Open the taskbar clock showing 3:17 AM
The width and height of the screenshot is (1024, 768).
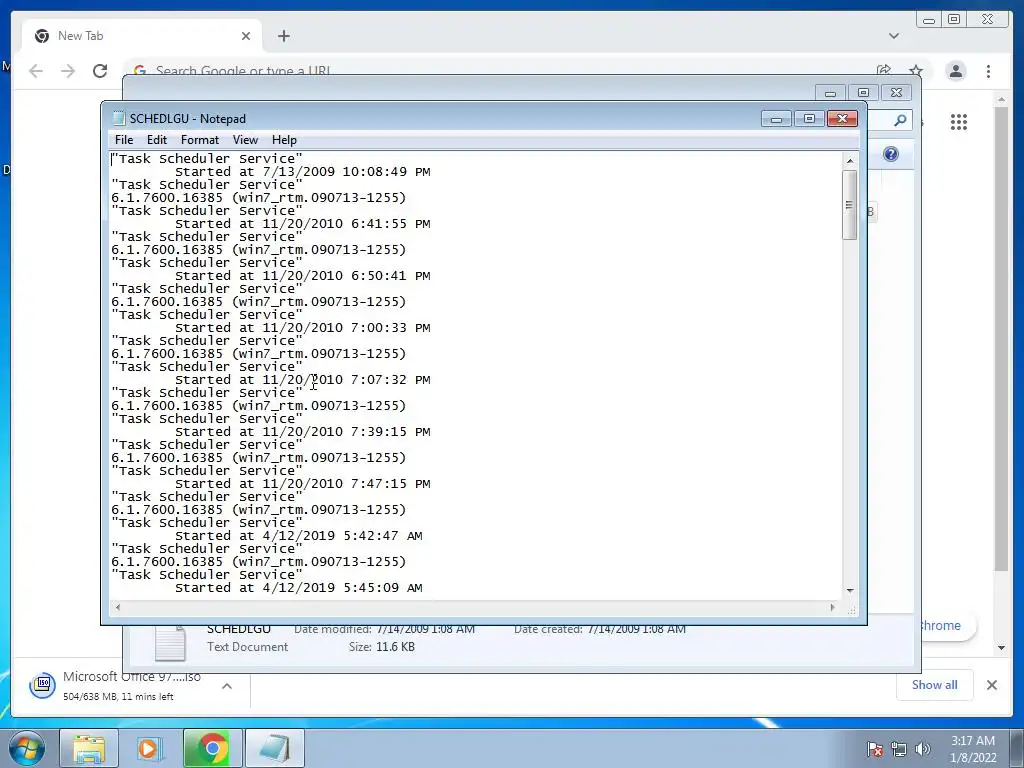[973, 749]
